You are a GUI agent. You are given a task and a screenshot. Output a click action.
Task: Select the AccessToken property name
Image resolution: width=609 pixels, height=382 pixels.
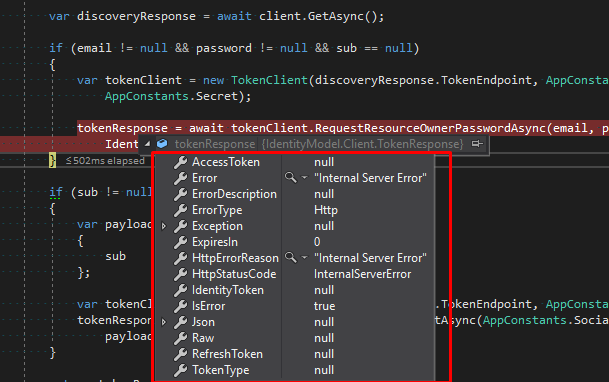tap(226, 162)
